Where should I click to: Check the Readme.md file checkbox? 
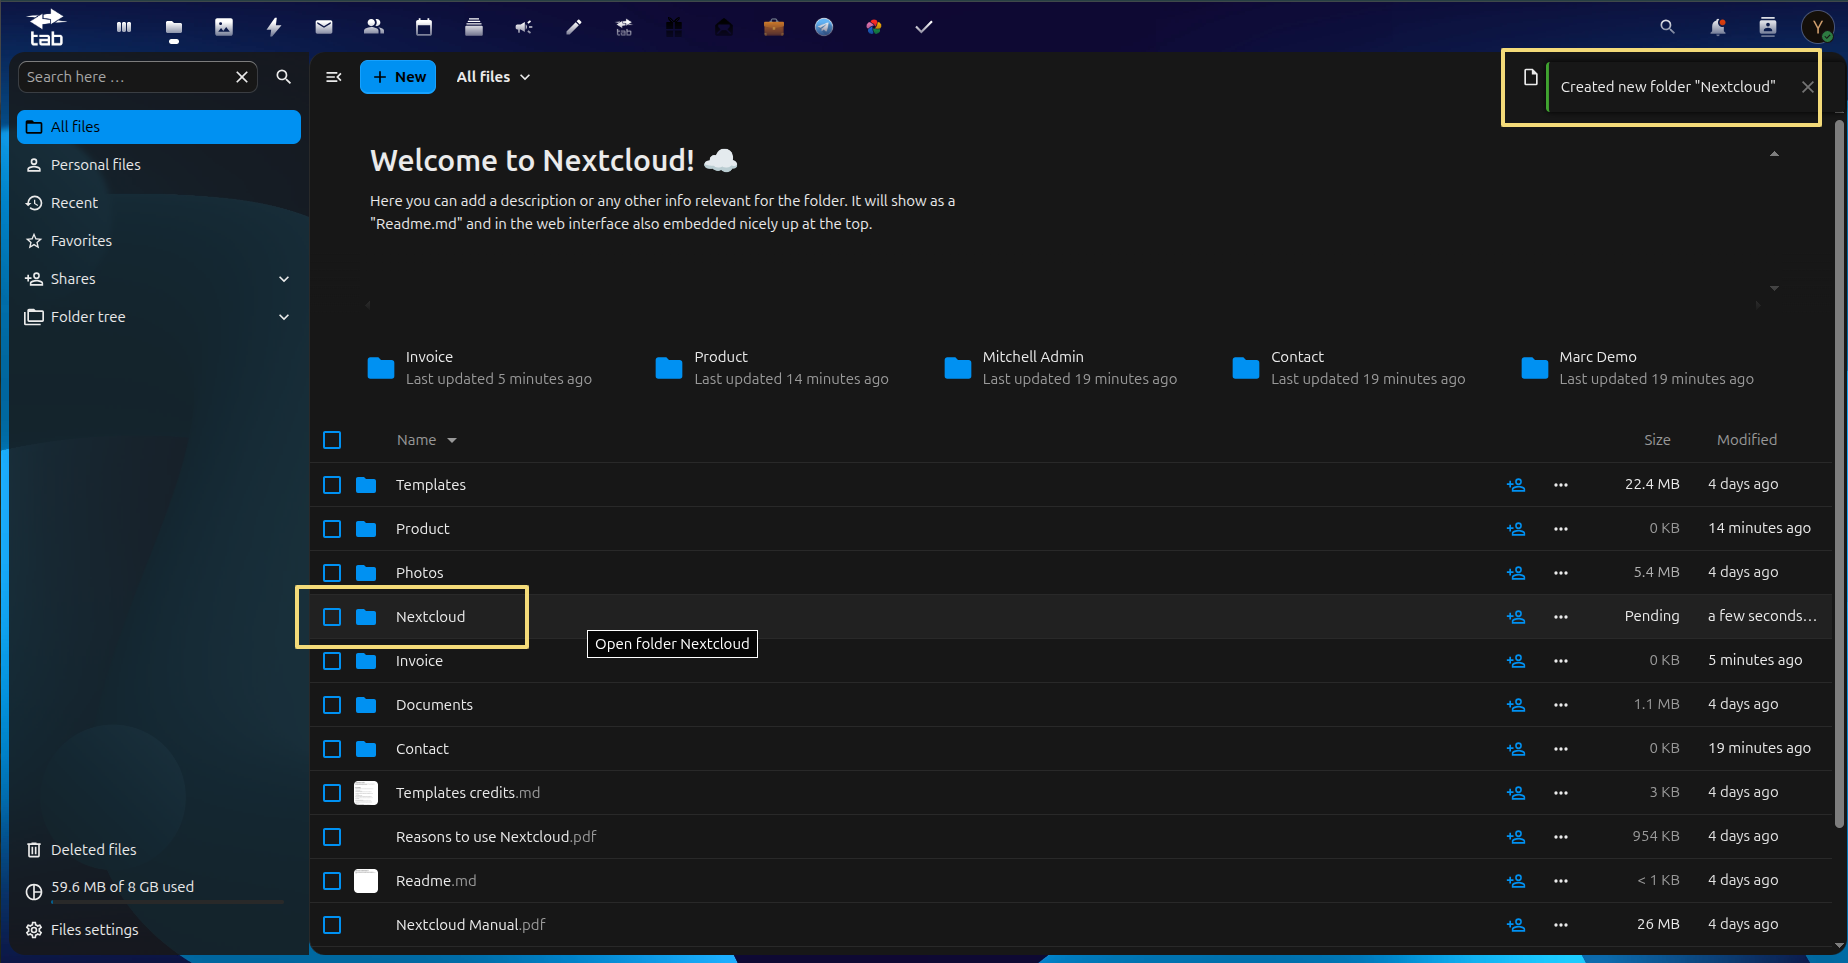pos(332,881)
